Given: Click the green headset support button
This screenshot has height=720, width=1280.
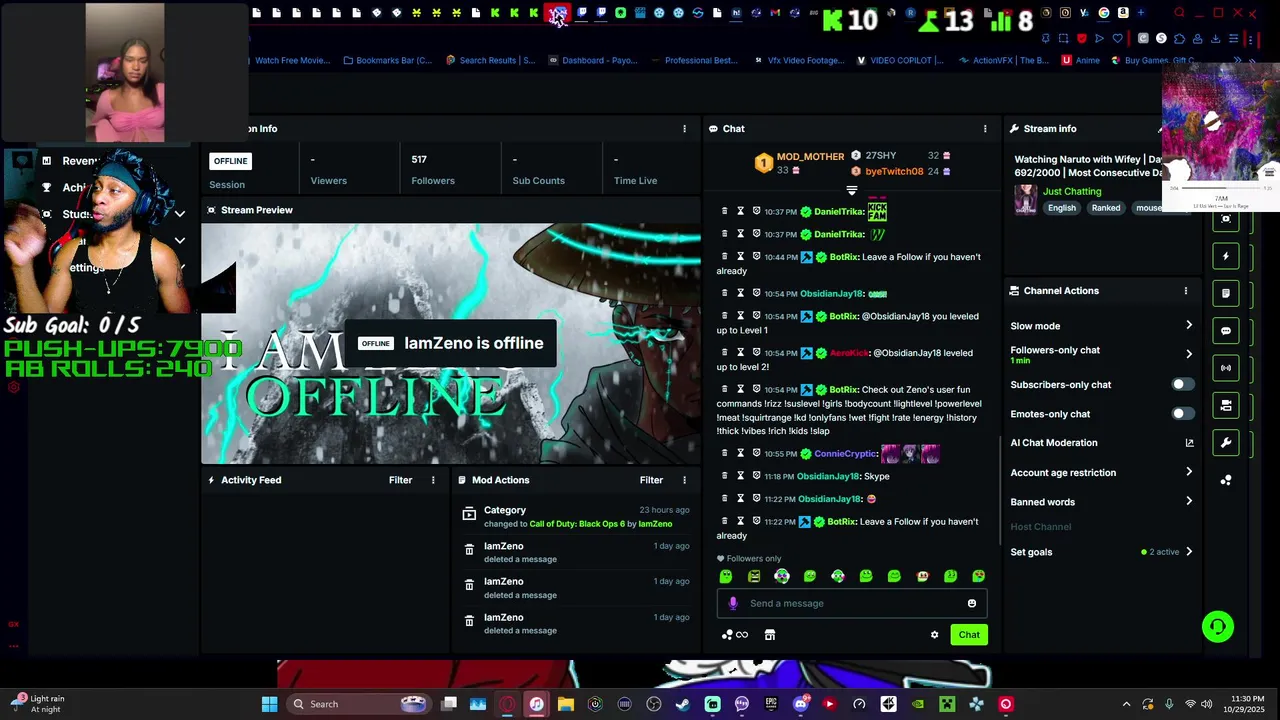Looking at the screenshot, I should [x=1218, y=627].
